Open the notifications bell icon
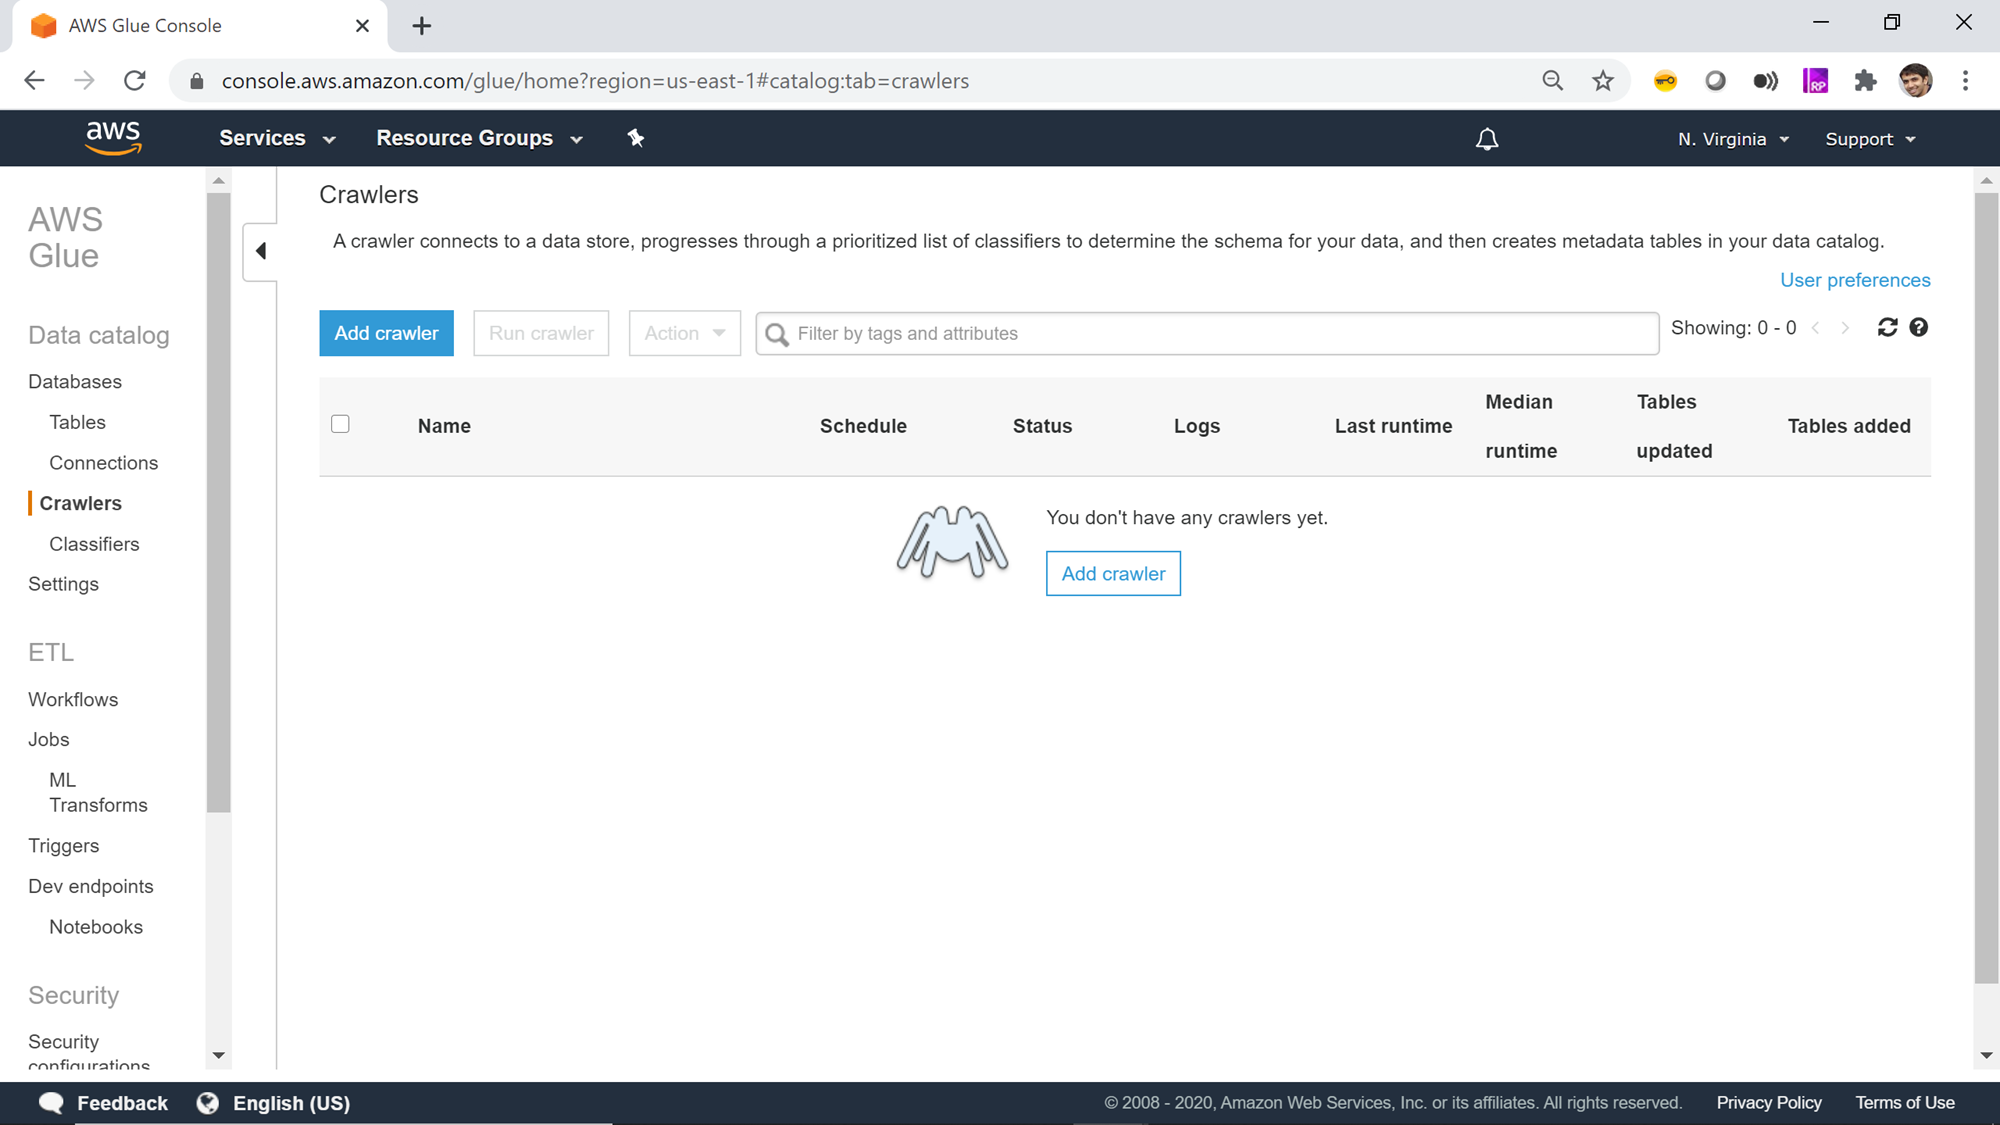This screenshot has height=1125, width=2000. coord(1487,139)
